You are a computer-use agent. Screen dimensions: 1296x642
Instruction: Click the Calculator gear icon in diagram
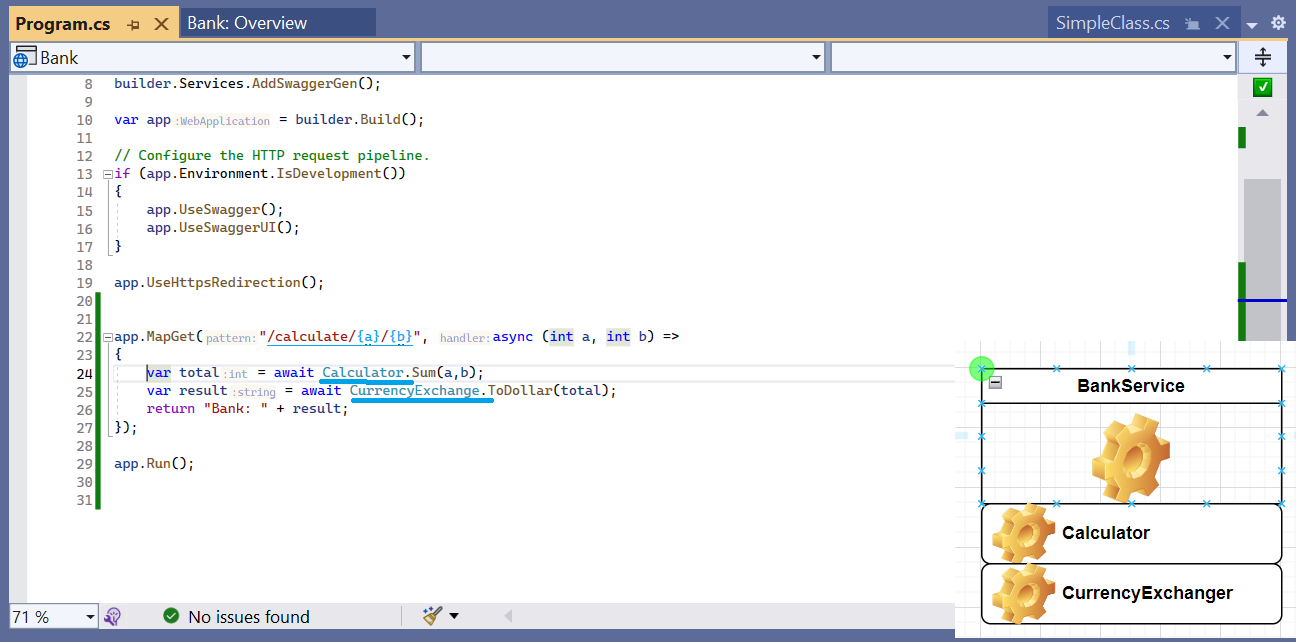click(1020, 534)
